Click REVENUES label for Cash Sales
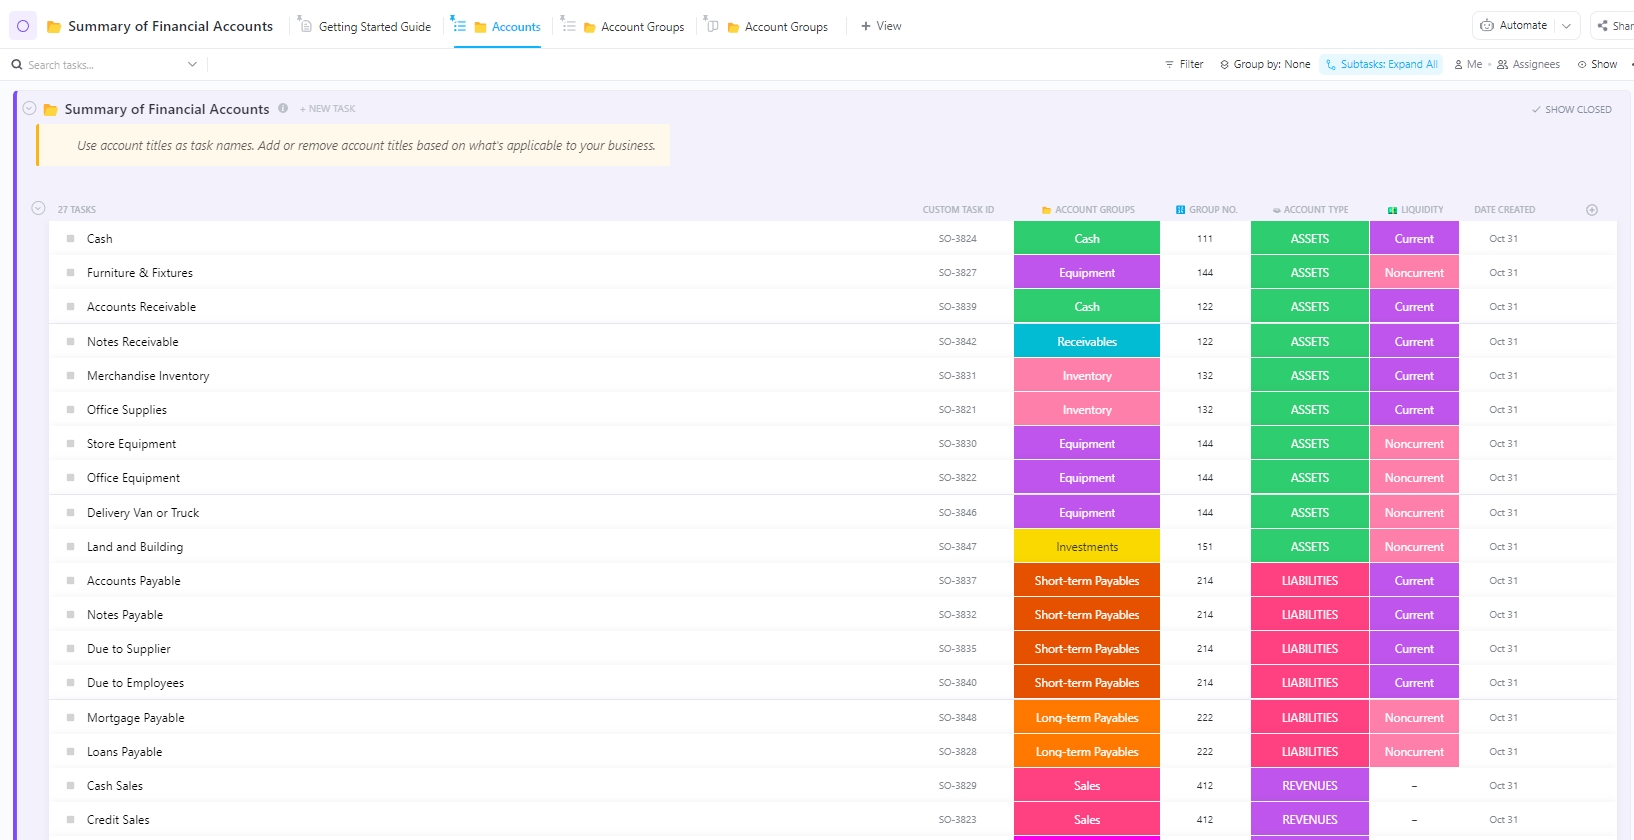The height and width of the screenshot is (840, 1634). point(1310,786)
